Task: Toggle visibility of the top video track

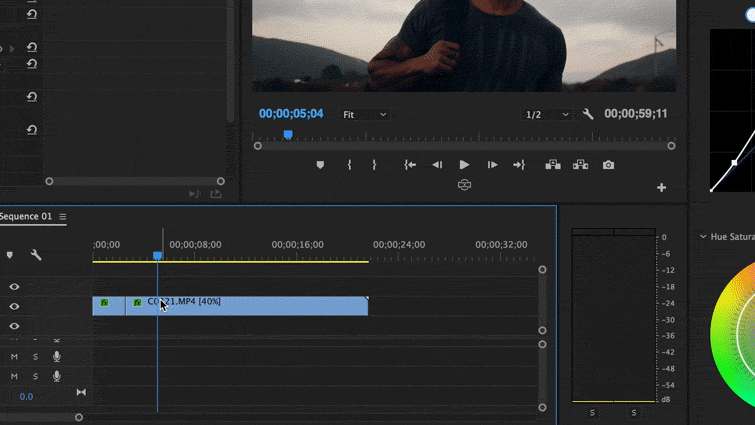Action: 14,287
